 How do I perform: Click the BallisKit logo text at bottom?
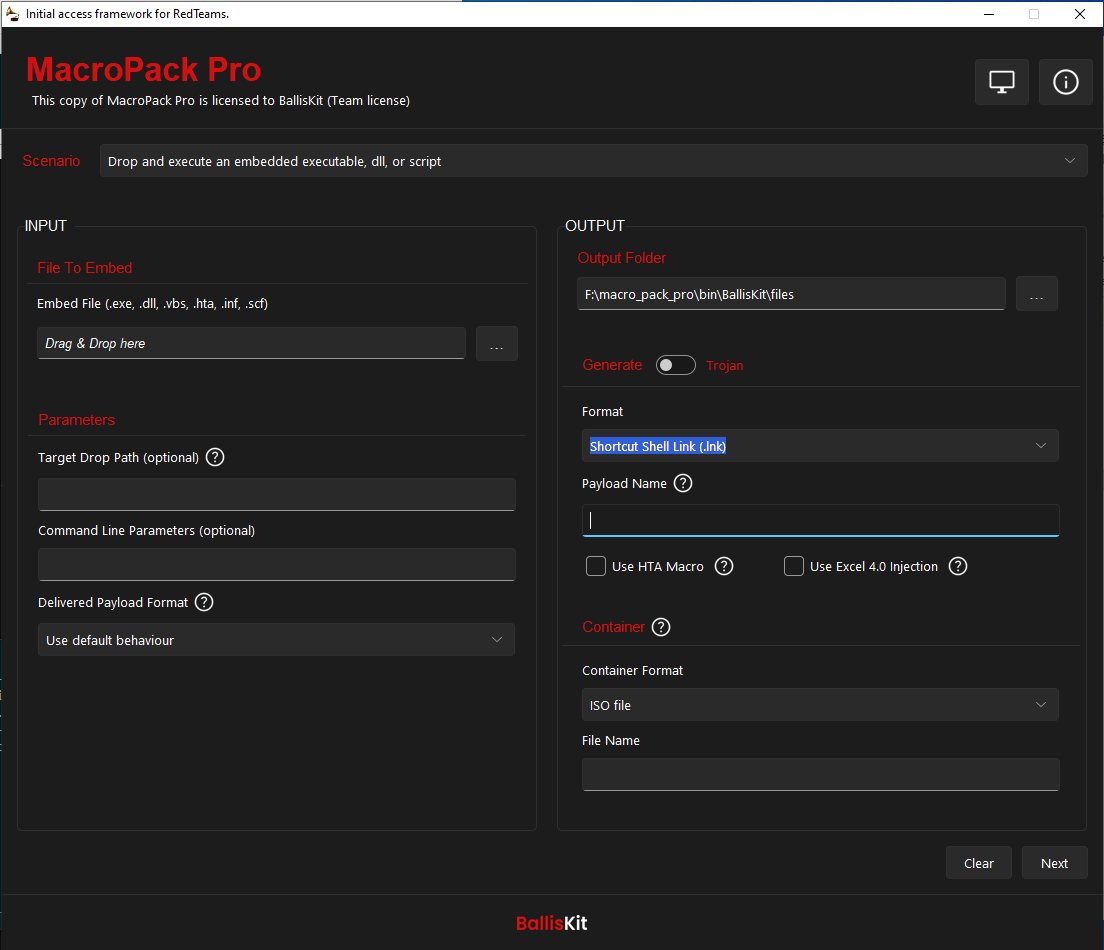(551, 923)
